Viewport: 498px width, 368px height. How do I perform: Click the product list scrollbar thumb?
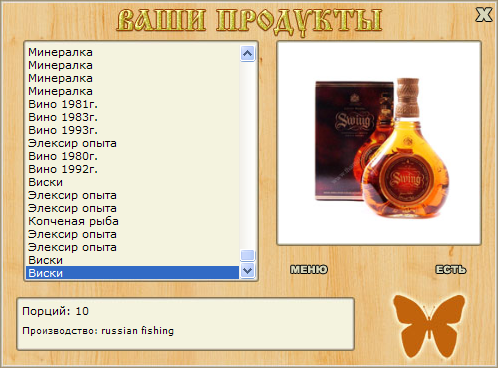click(247, 255)
